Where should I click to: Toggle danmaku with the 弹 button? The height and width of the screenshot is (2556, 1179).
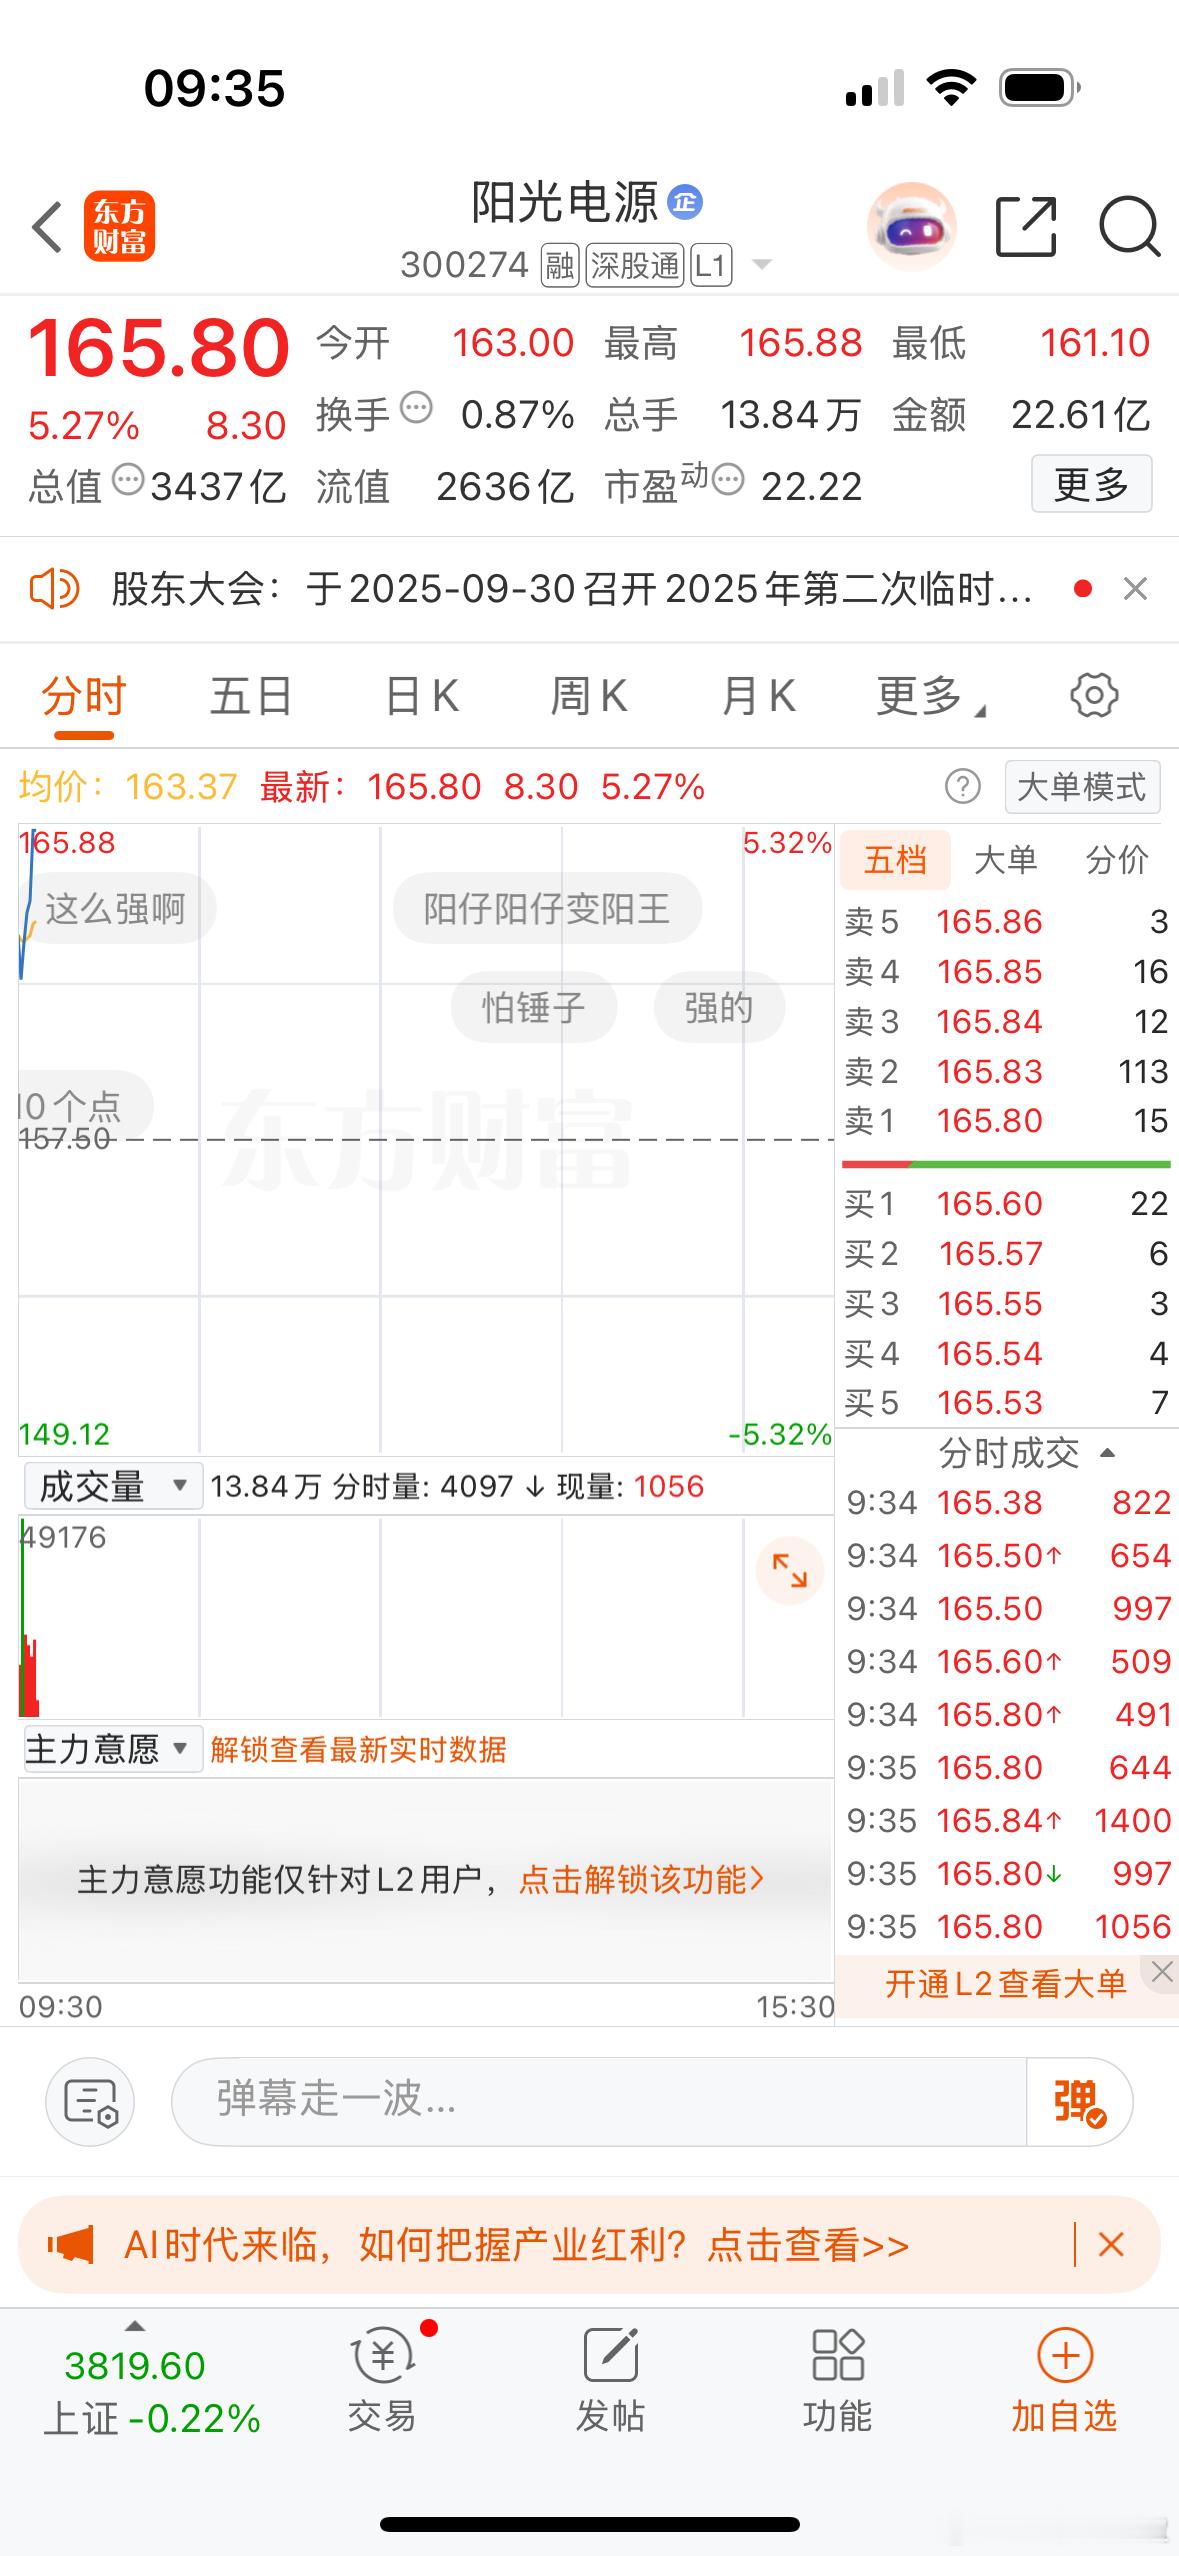tap(1079, 2102)
